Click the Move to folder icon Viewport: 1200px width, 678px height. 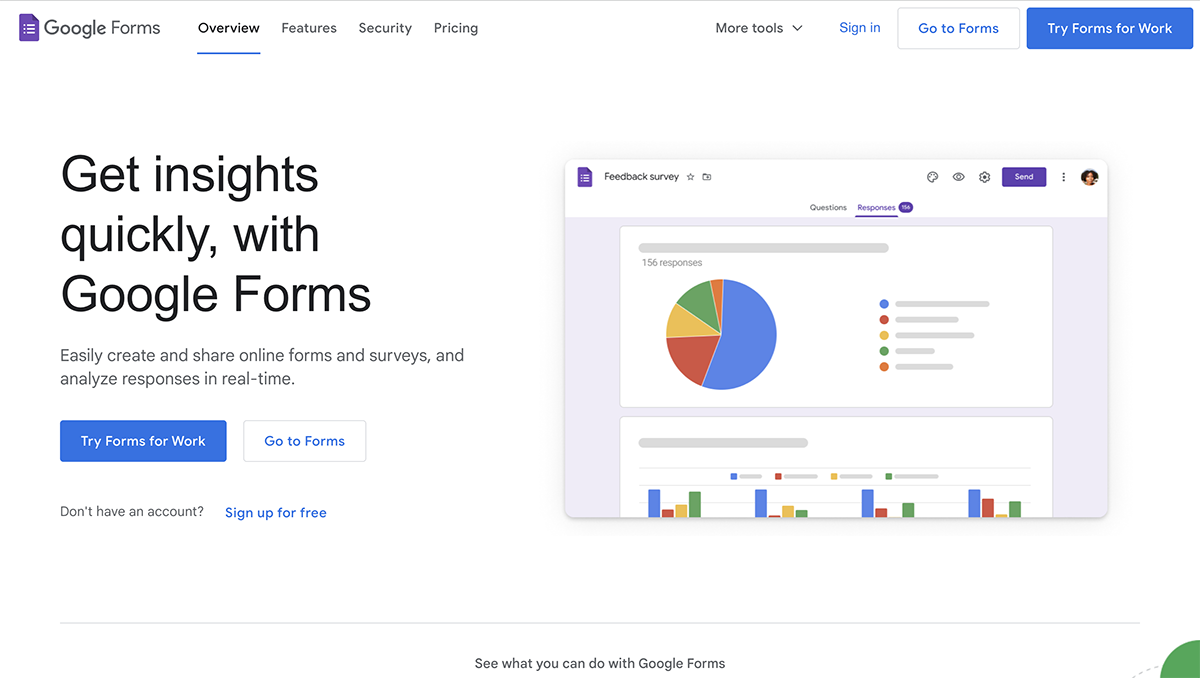click(706, 176)
